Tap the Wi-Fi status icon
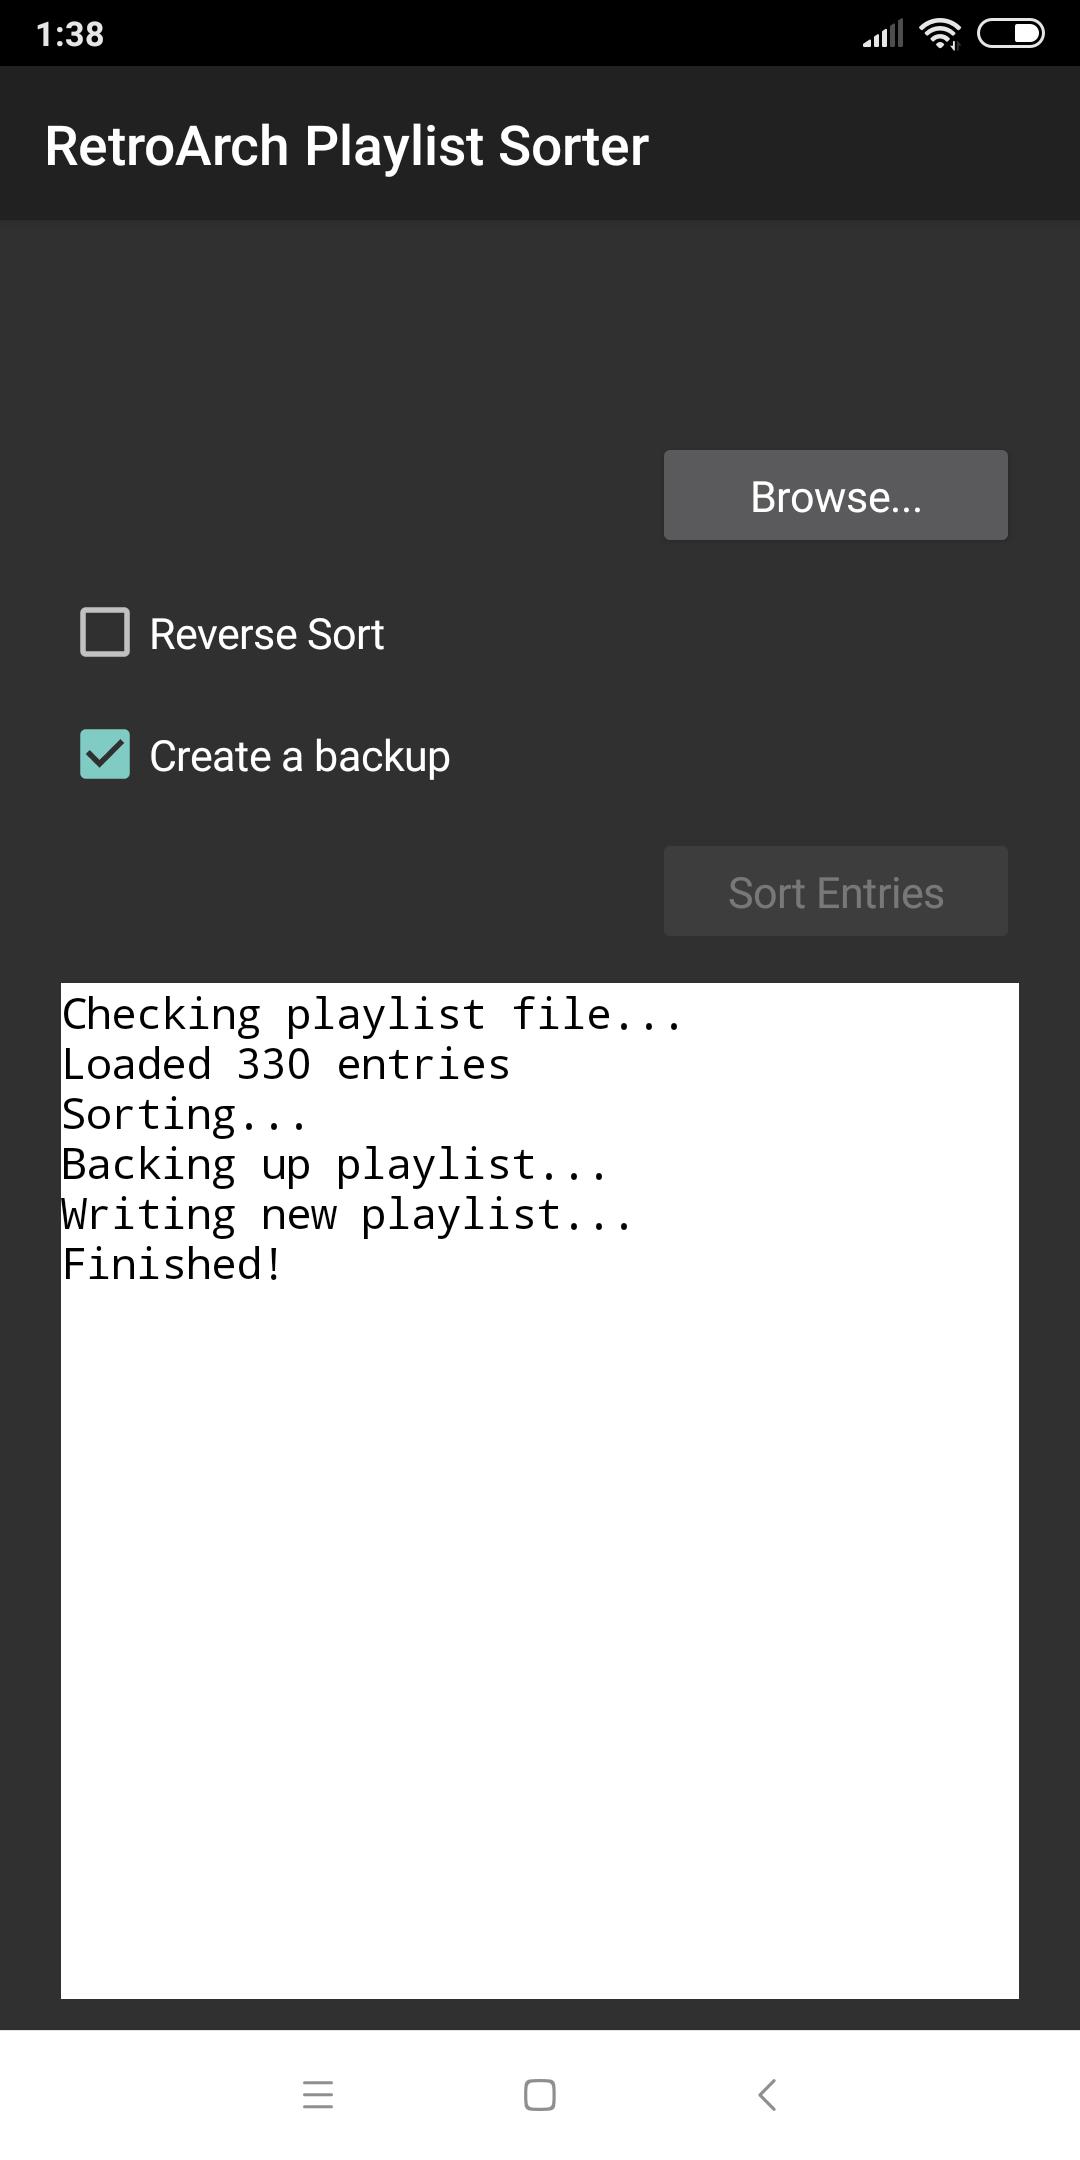Image resolution: width=1080 pixels, height=2160 pixels. click(940, 33)
